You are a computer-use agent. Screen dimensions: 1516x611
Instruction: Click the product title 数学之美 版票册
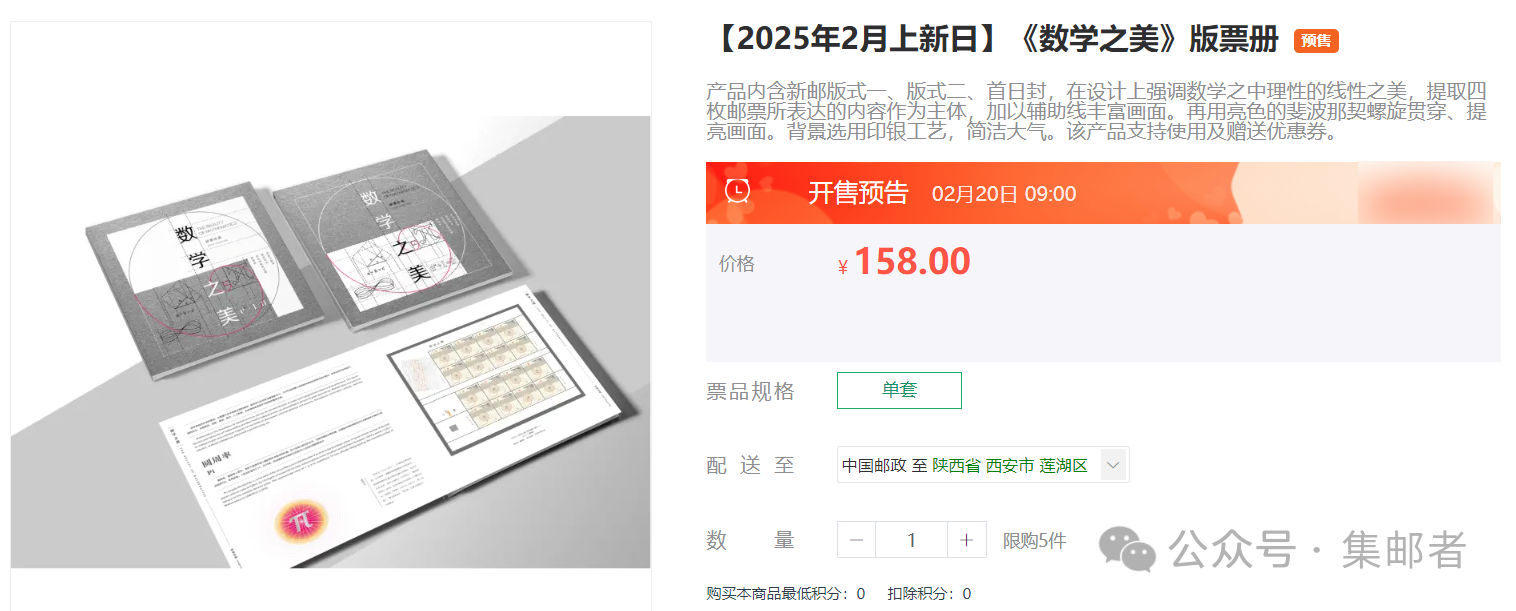997,40
